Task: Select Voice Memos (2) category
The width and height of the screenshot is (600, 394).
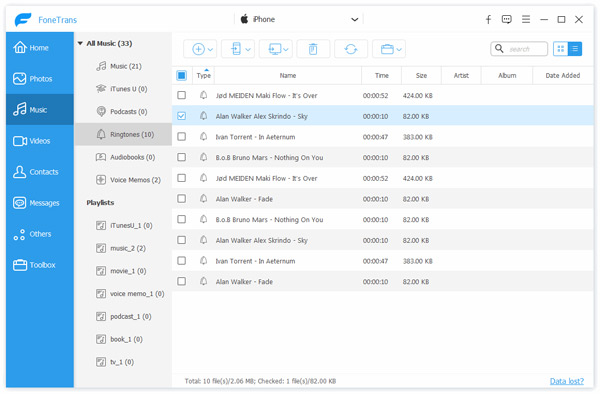Action: tap(123, 180)
